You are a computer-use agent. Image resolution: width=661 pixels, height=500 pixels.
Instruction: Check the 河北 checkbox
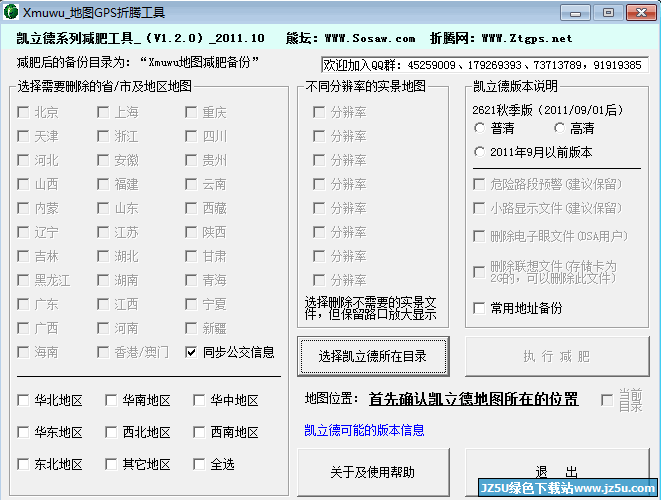coord(23,160)
